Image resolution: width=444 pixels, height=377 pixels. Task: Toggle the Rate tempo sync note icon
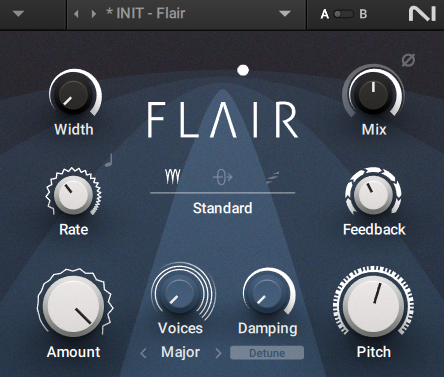tap(109, 160)
